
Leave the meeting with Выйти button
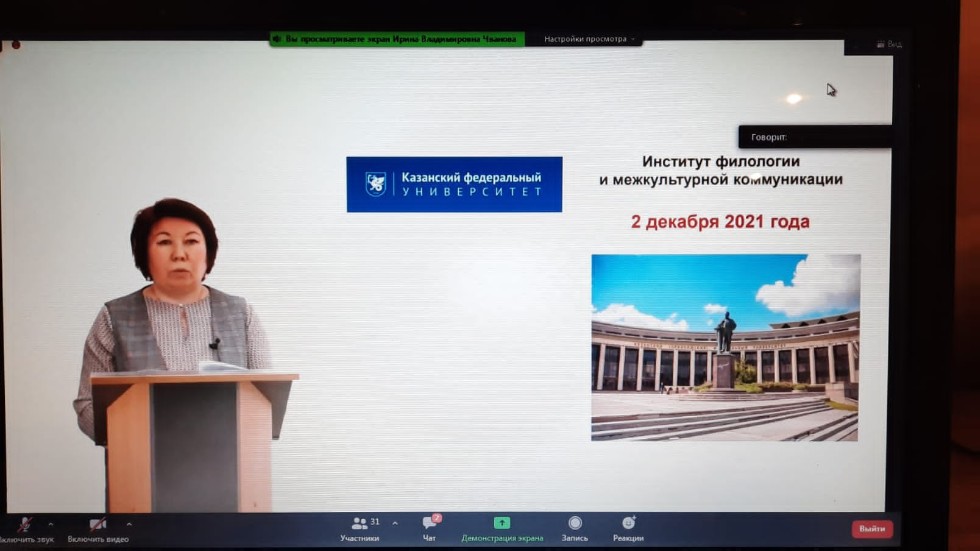(872, 528)
